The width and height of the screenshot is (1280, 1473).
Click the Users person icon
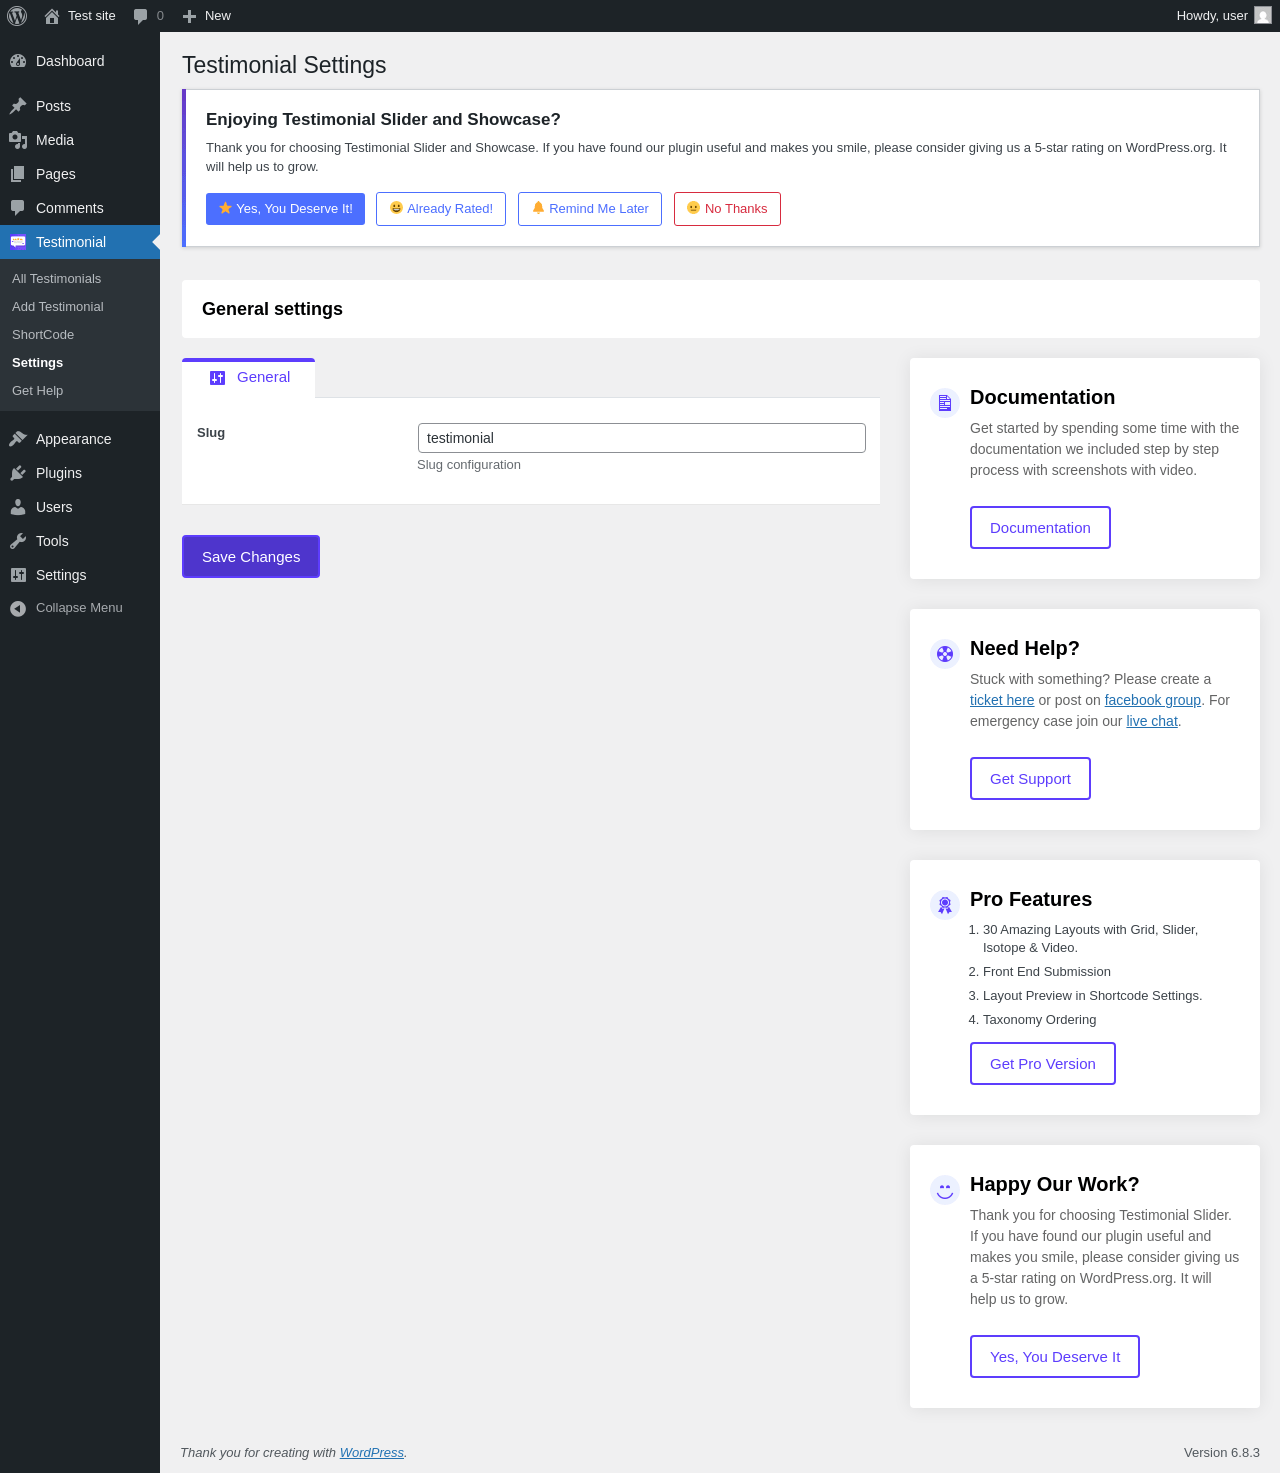pos(18,507)
